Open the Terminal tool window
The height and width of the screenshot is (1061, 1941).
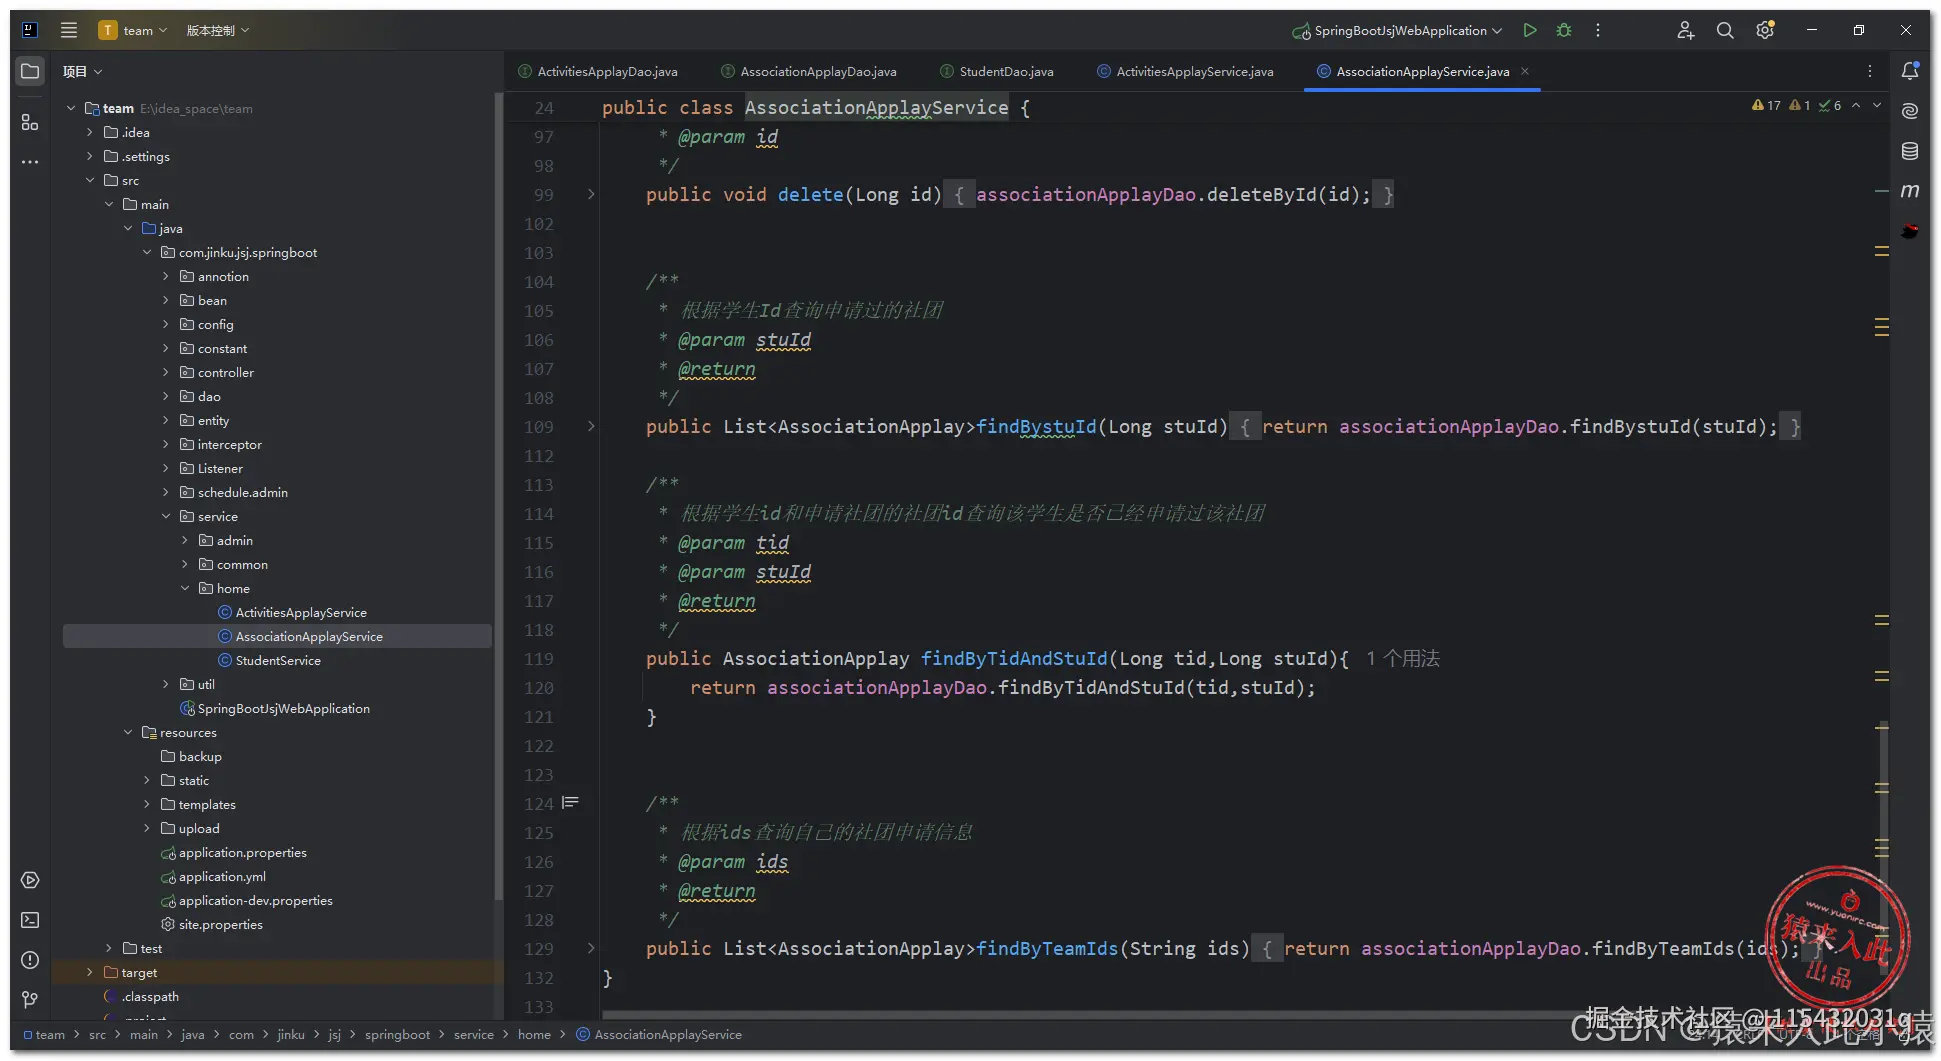30,920
